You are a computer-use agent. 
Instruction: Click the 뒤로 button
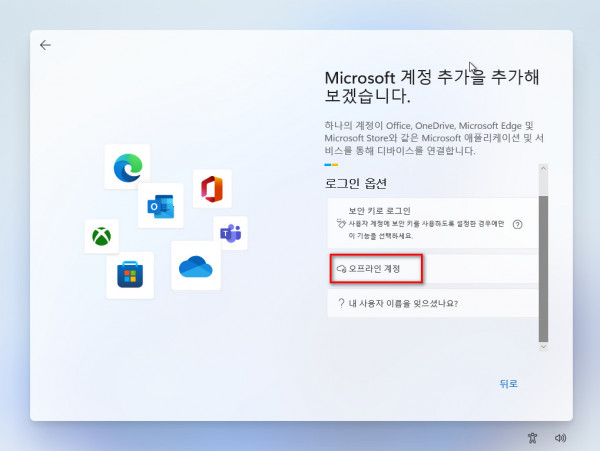pos(509,384)
